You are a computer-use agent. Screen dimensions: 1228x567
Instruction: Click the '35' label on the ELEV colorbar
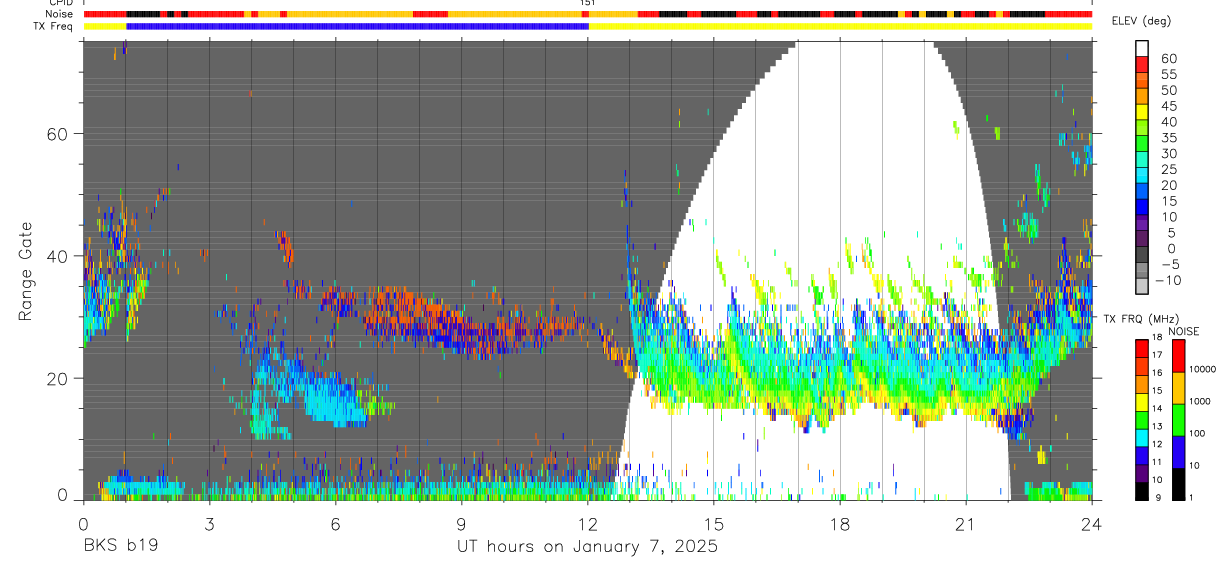[x=1169, y=137]
